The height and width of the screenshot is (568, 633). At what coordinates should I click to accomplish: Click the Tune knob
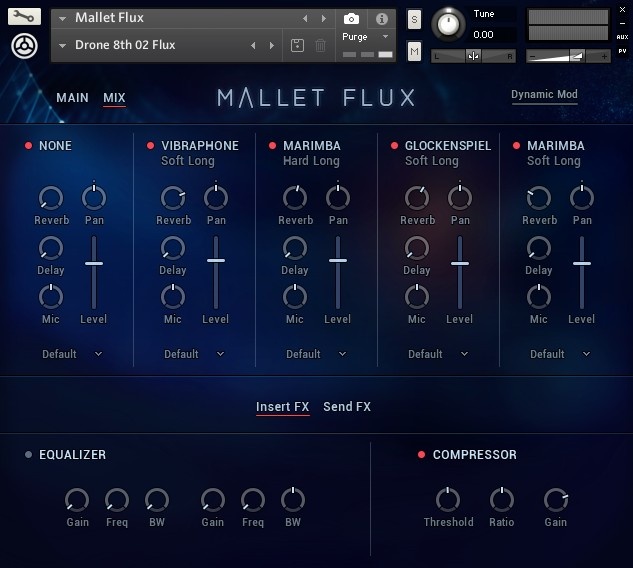(448, 24)
